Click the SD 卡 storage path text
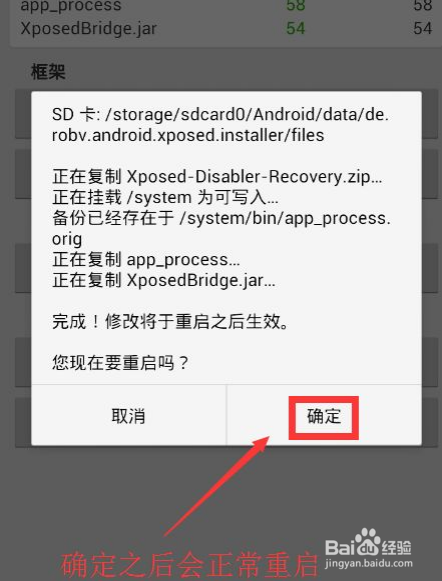 tap(221, 125)
